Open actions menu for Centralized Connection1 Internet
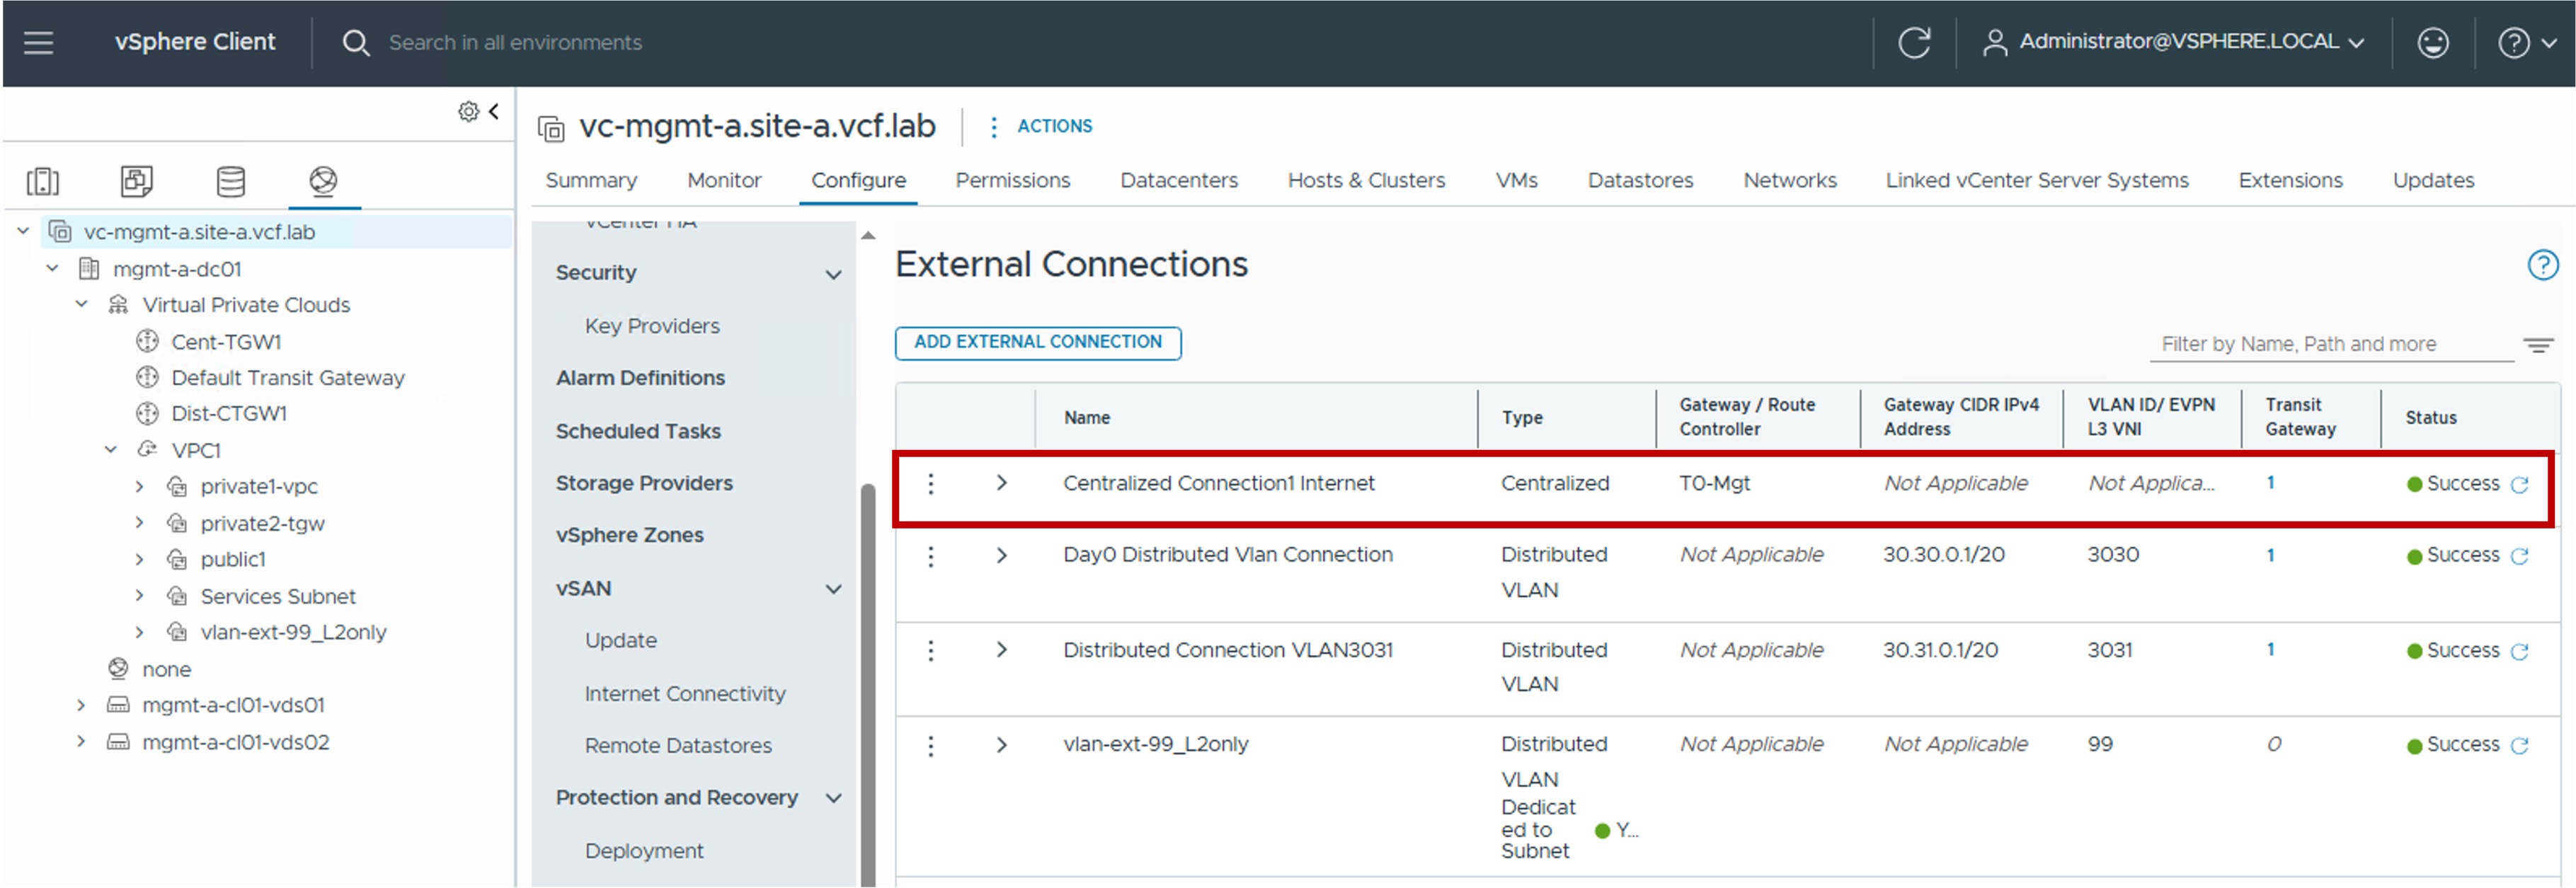This screenshot has width=2576, height=888. (931, 484)
